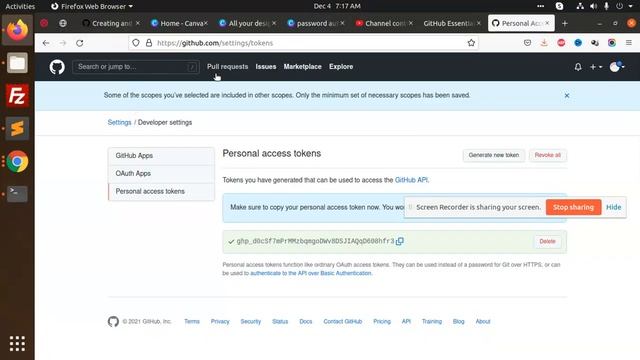Open the user avatar menu
Viewport: 640px width, 360px height.
click(x=617, y=67)
